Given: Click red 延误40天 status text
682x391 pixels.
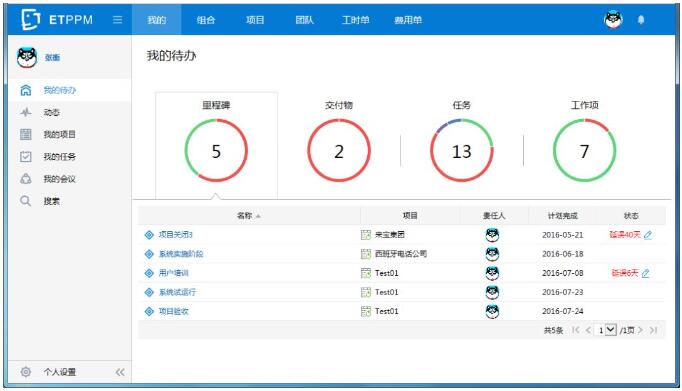Looking at the screenshot, I should tap(625, 235).
